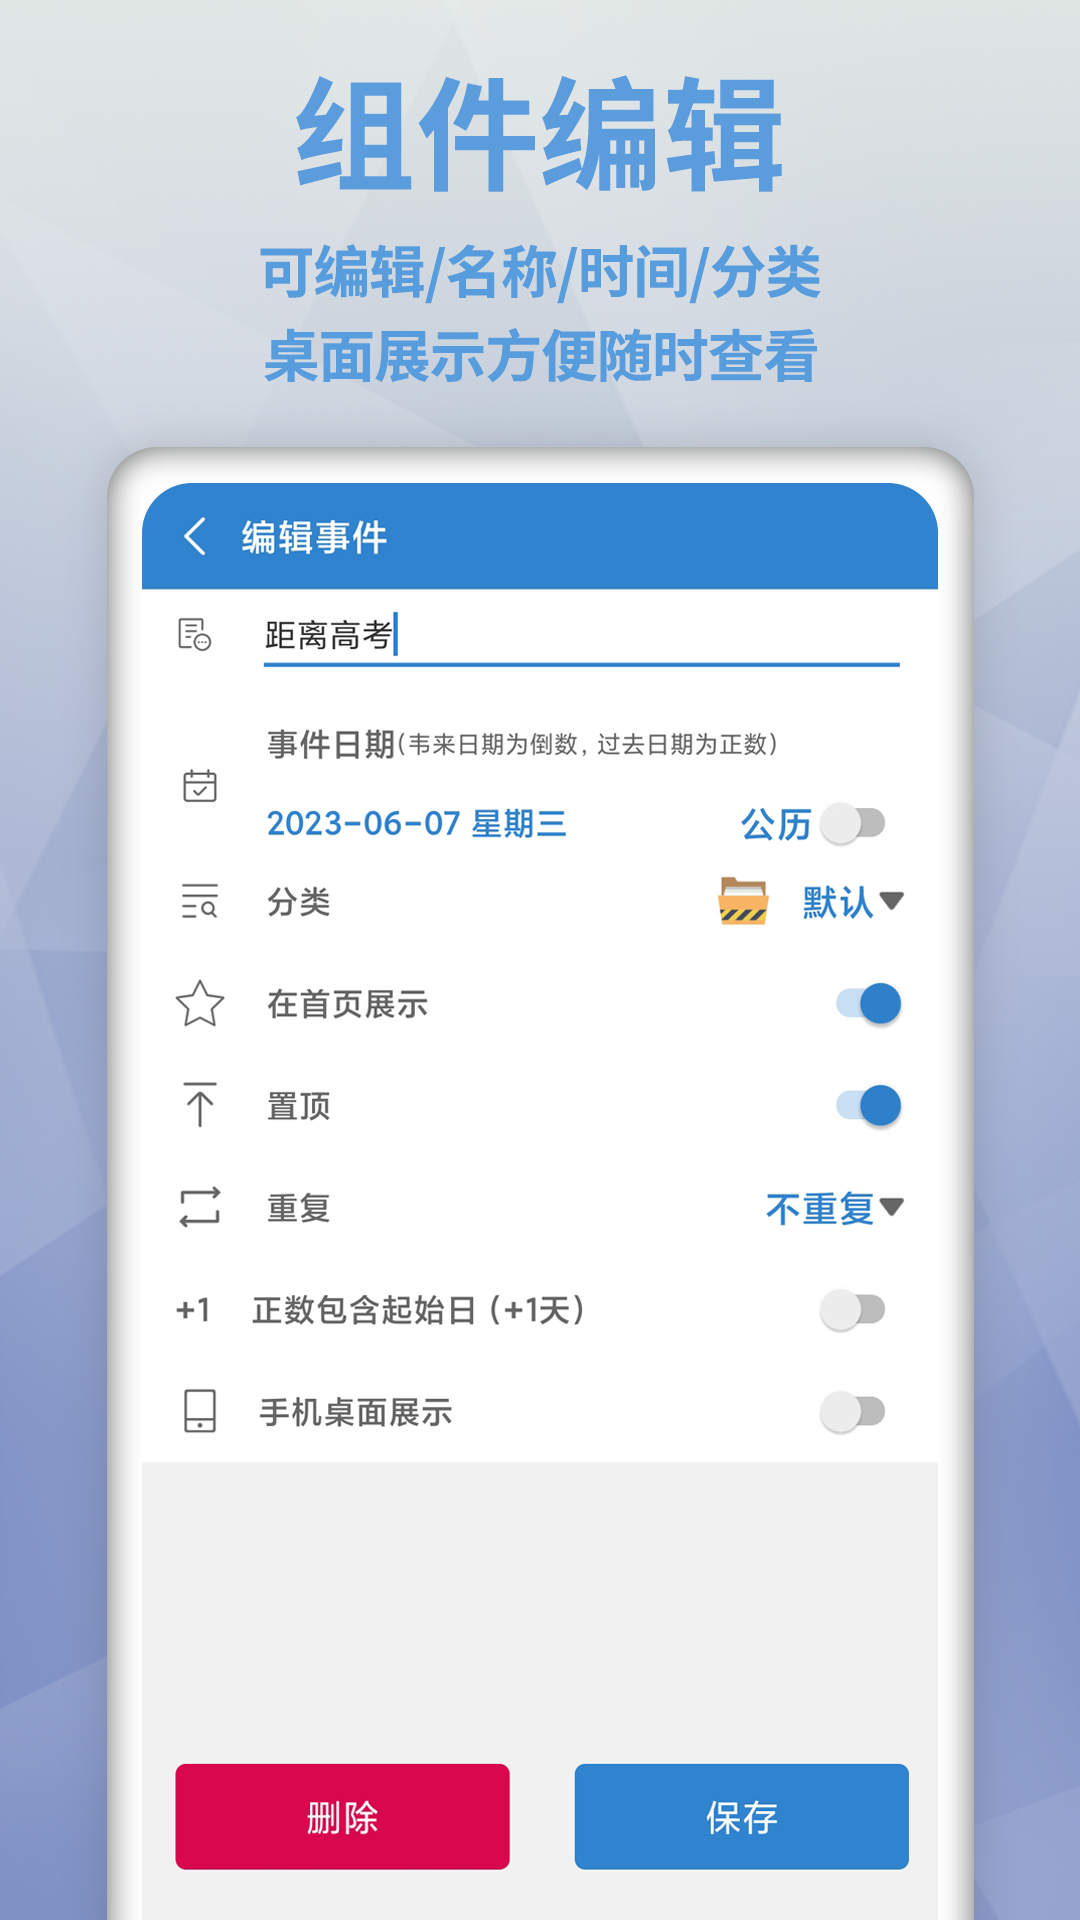The height and width of the screenshot is (1920, 1080).
Task: Click the phone icon beside 手机桌面展示
Action: pyautogui.click(x=200, y=1411)
